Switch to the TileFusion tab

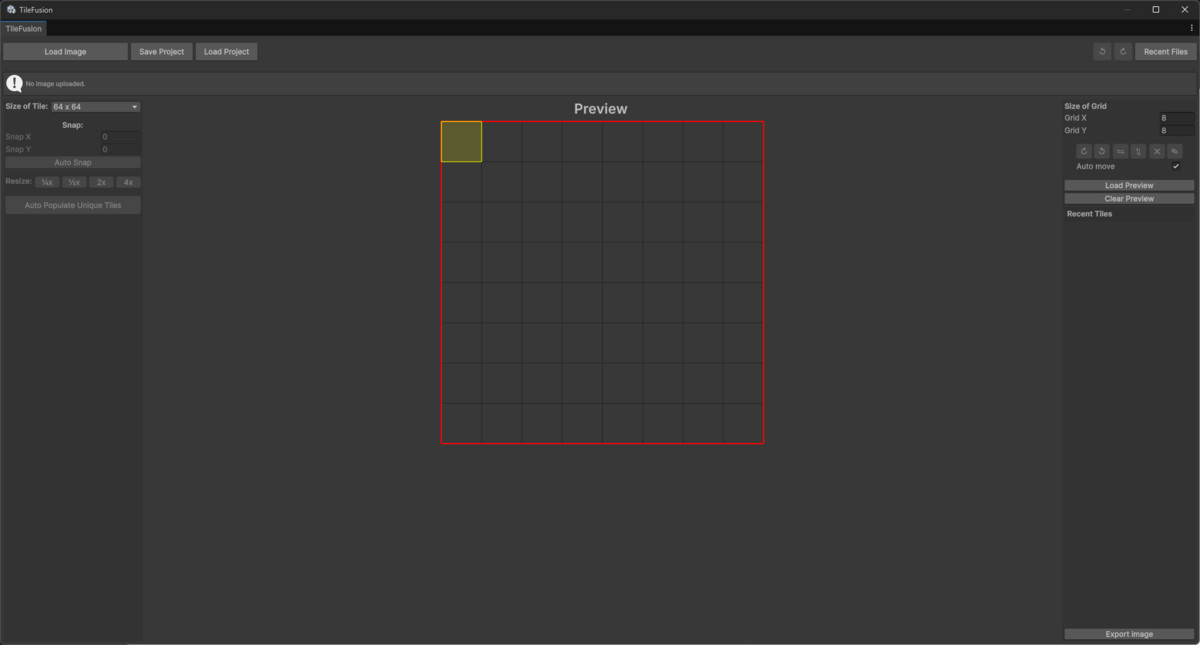22,28
